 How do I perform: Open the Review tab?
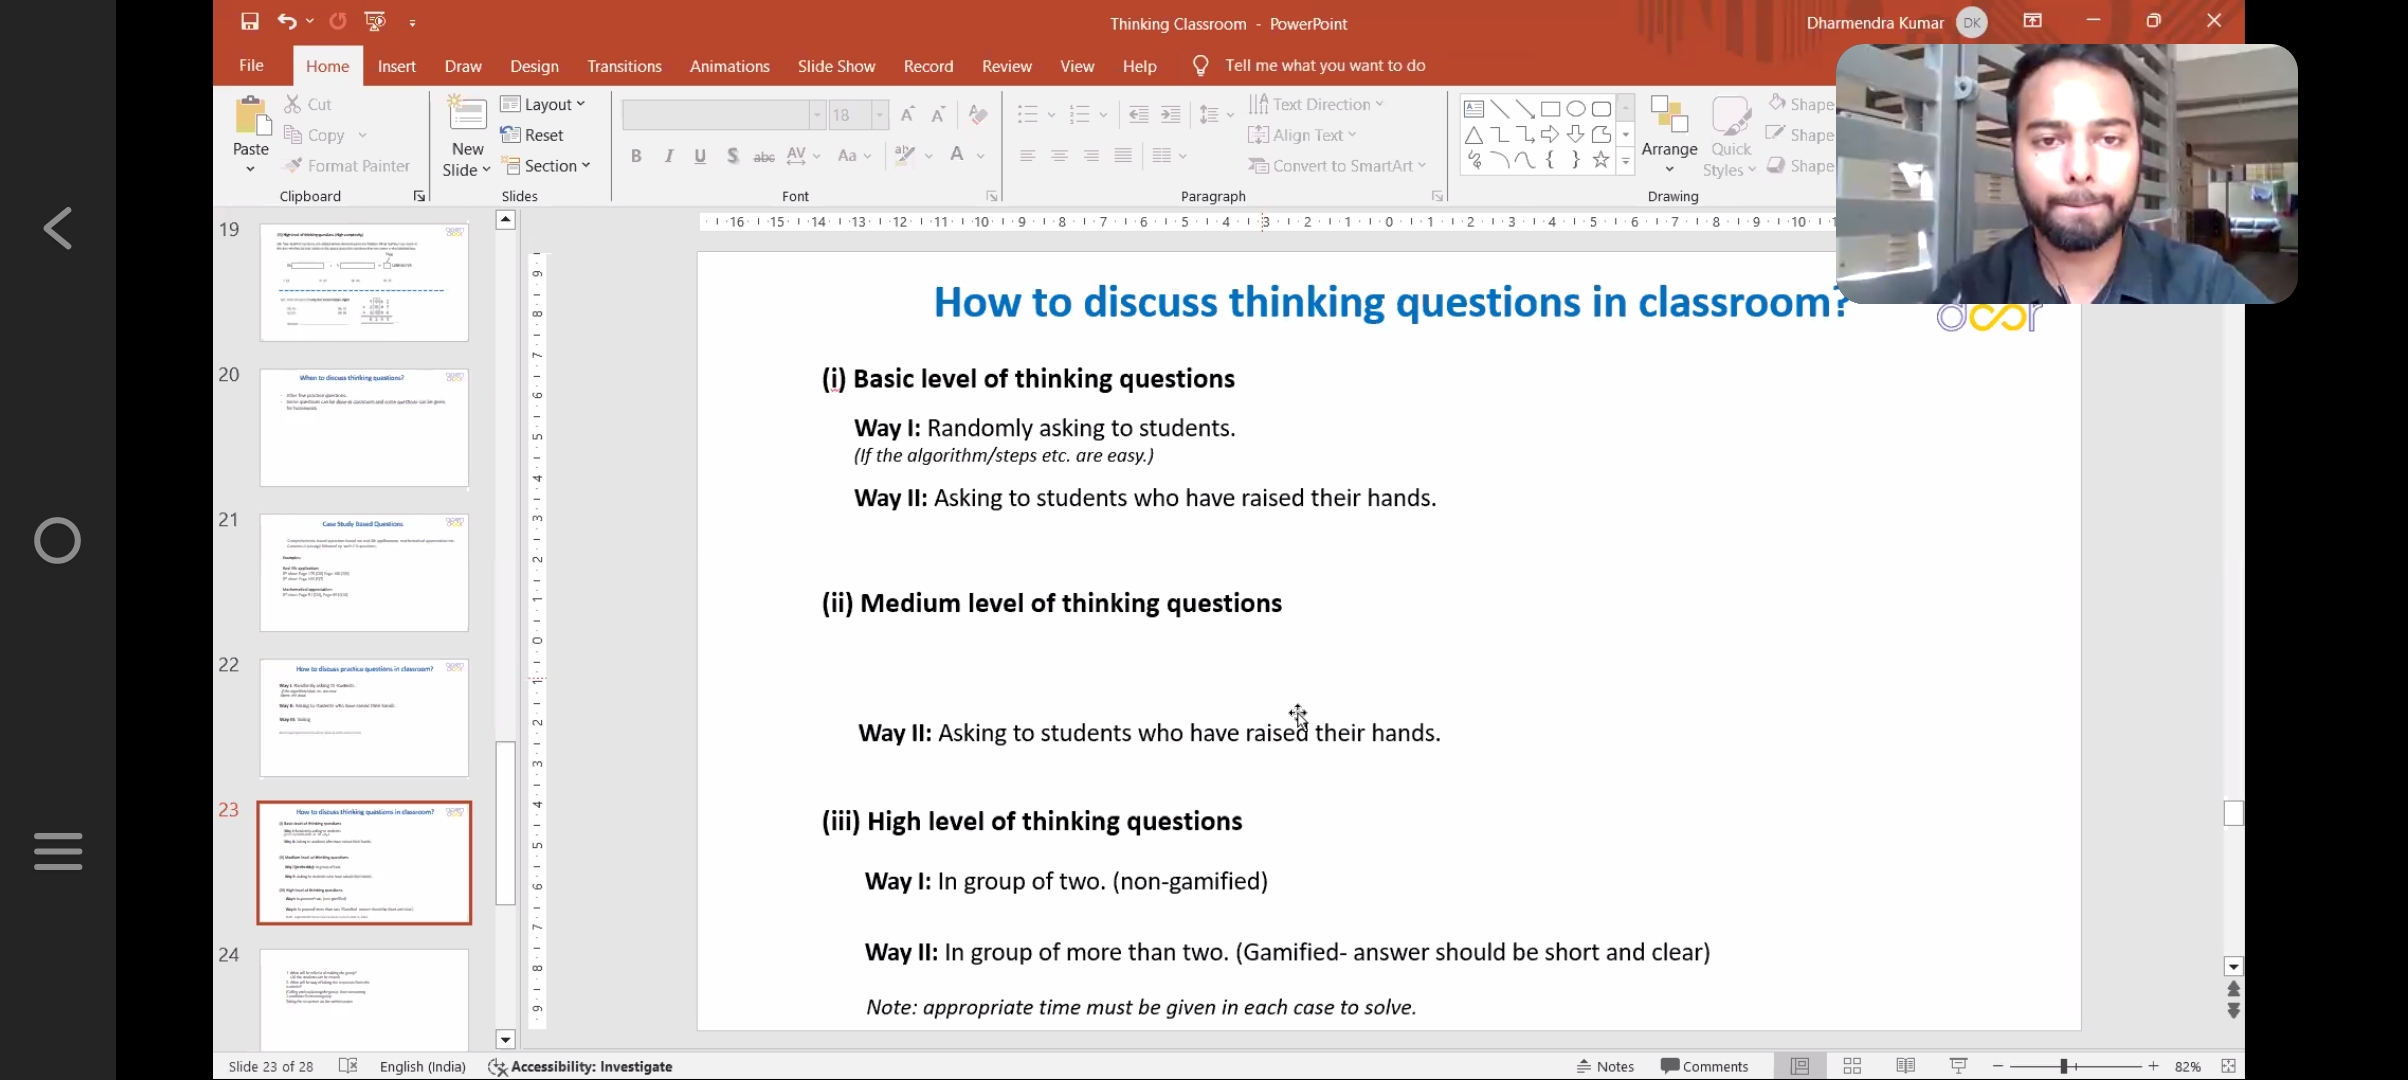point(1006,66)
